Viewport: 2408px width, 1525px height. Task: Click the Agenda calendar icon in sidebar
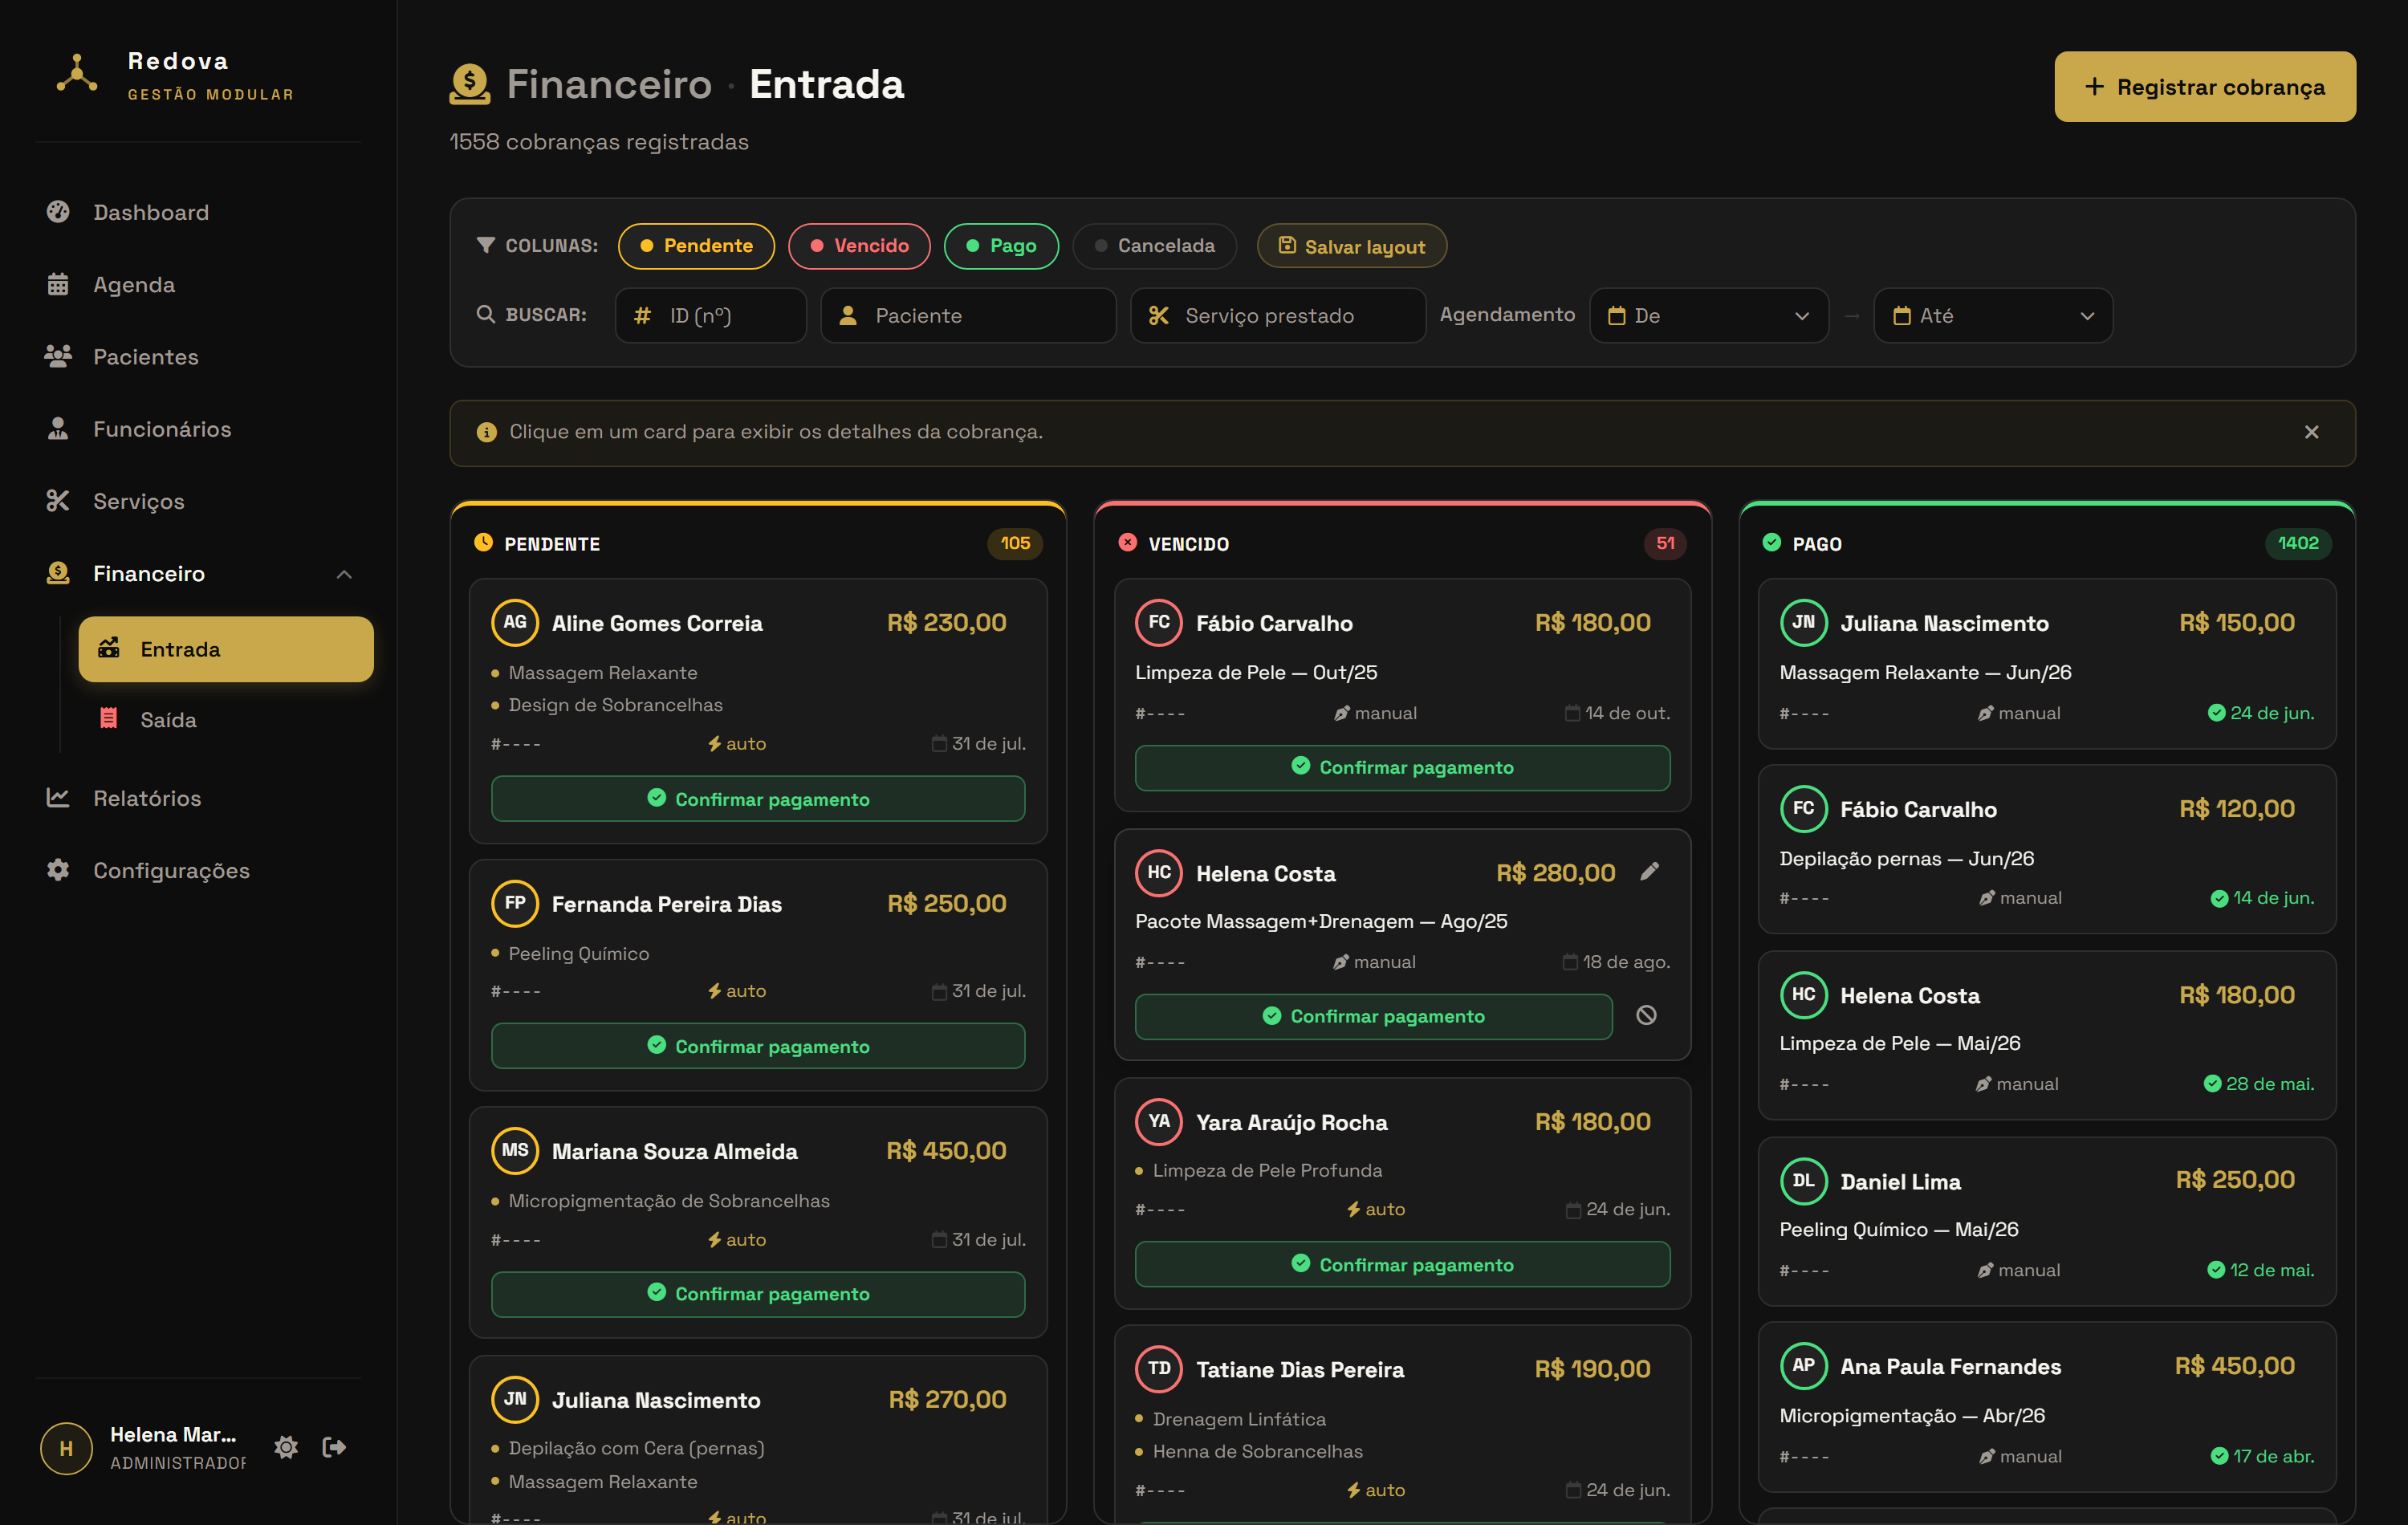tap(58, 284)
